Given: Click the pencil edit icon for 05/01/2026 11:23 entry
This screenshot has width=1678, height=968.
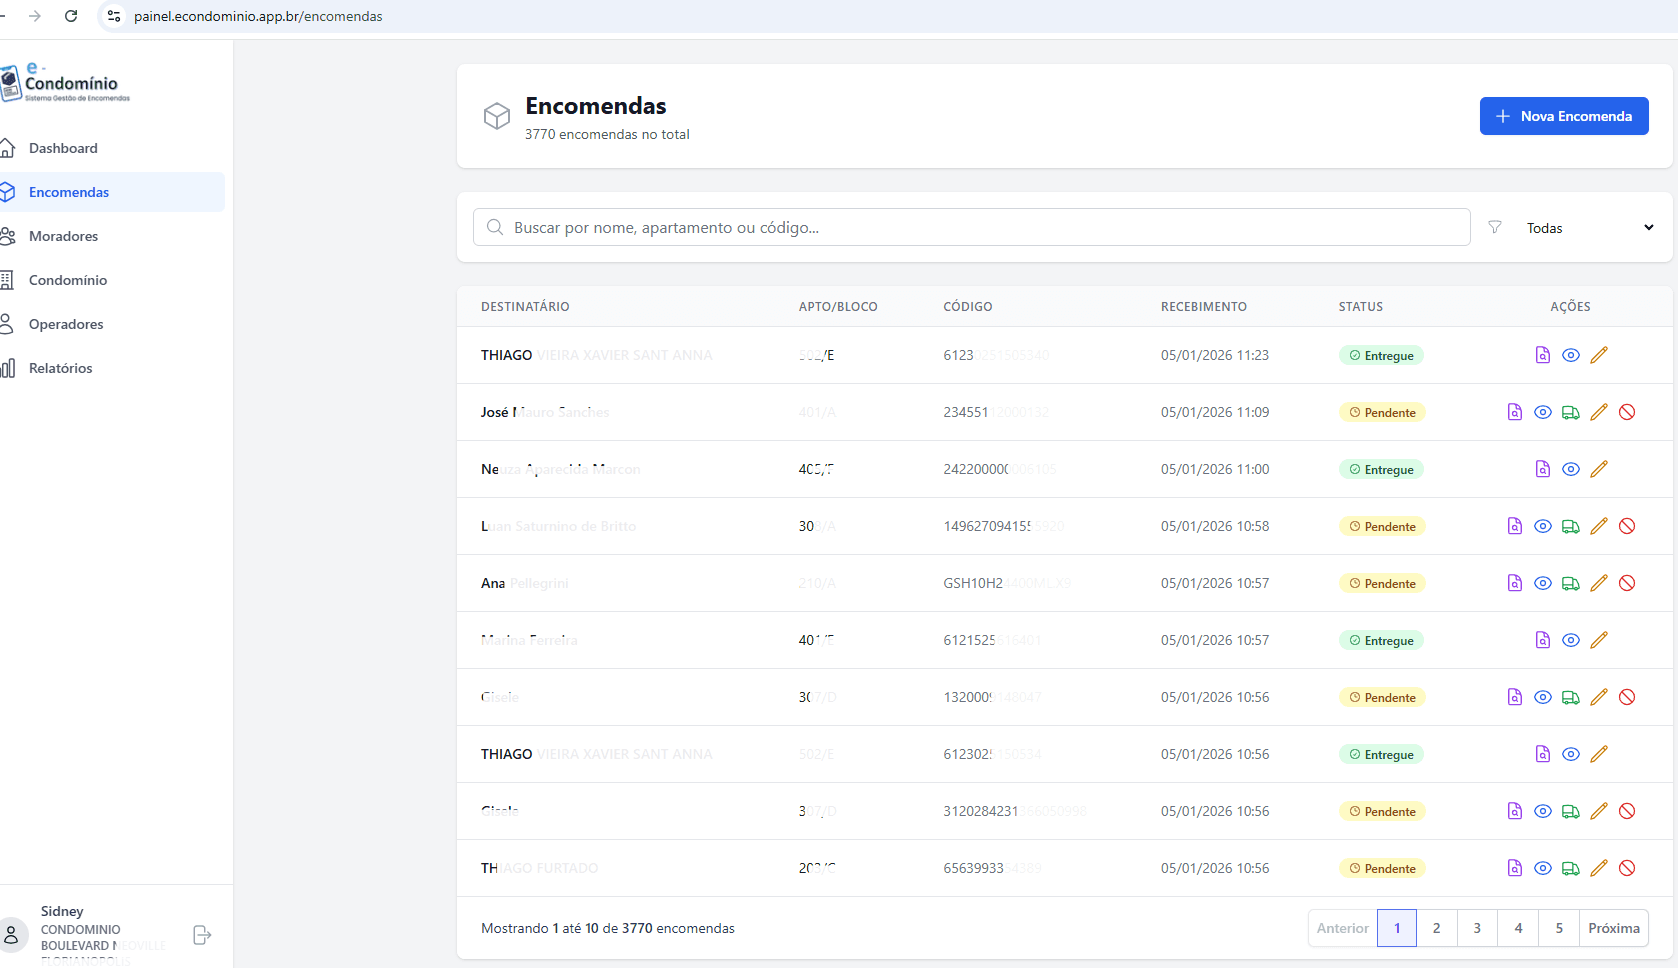Looking at the screenshot, I should (x=1599, y=355).
